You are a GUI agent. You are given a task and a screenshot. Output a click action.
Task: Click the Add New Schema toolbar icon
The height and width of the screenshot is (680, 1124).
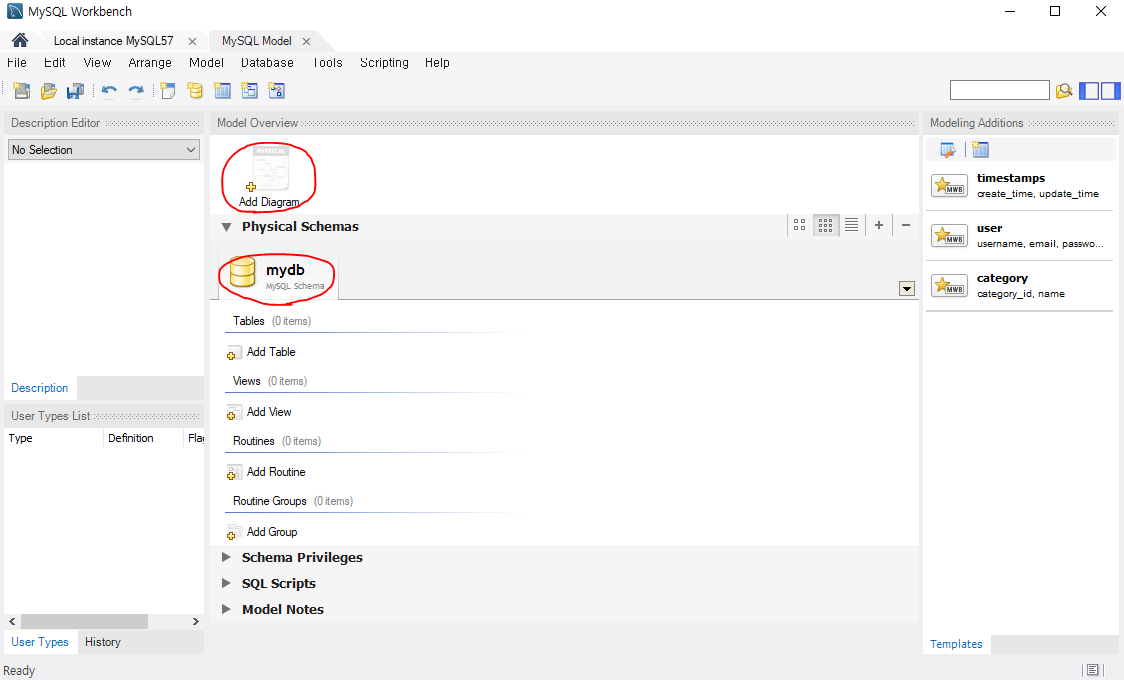coord(195,90)
